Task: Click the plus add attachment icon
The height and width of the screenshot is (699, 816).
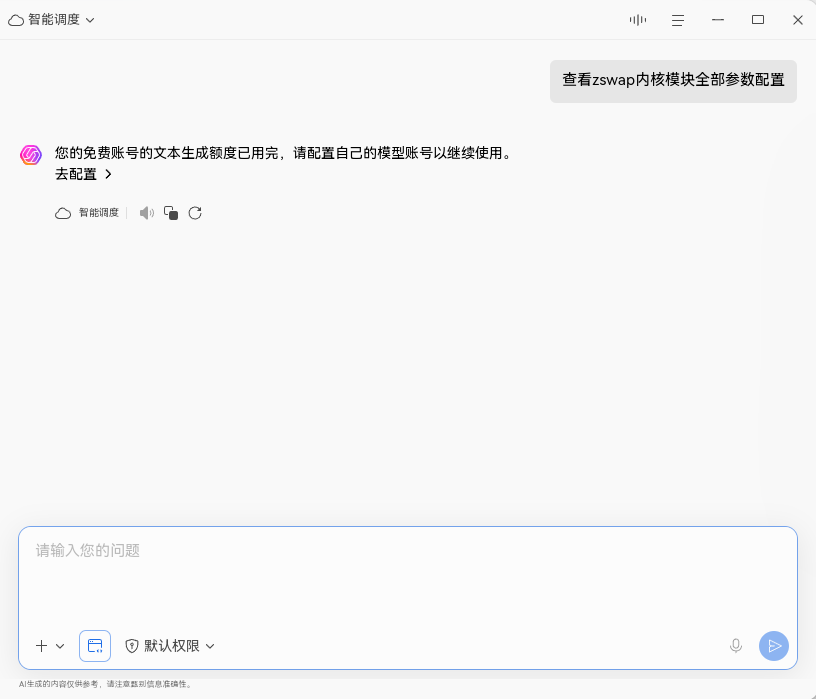Action: 42,646
